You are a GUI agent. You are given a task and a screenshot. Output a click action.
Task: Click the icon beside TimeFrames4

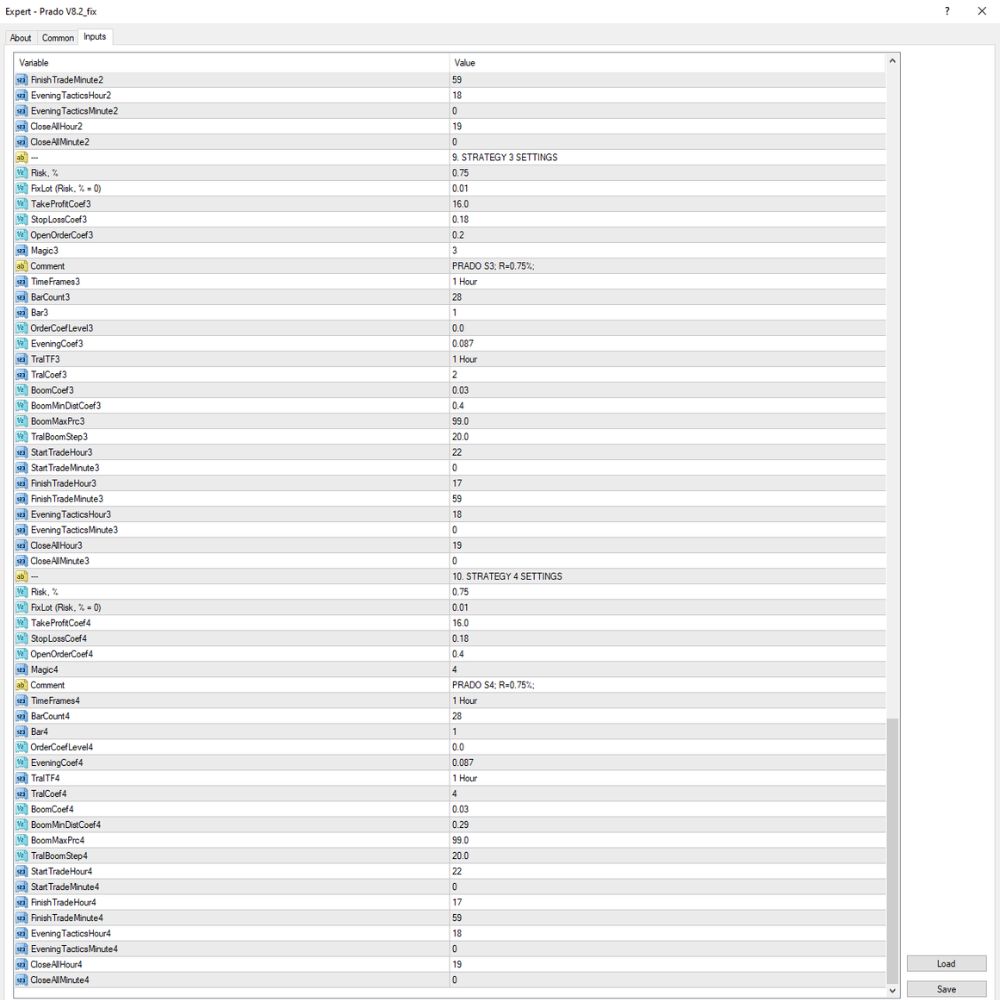point(22,700)
